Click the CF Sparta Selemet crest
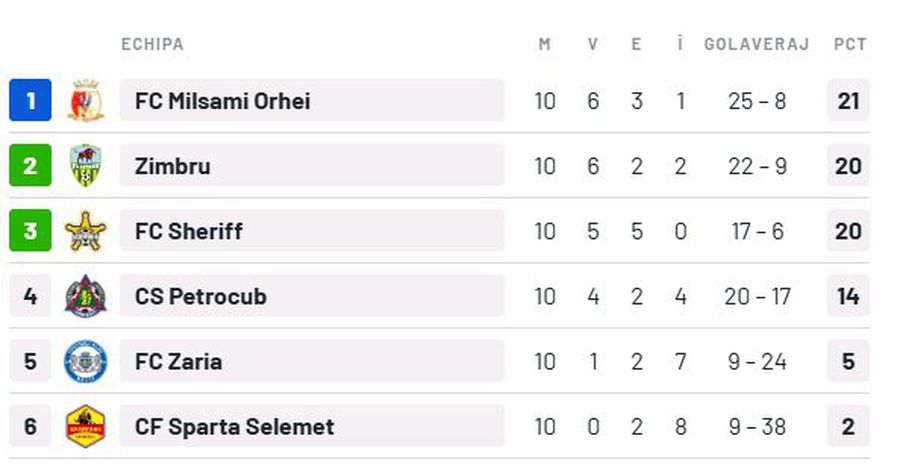Viewport: 900px width, 465px height. tap(86, 426)
